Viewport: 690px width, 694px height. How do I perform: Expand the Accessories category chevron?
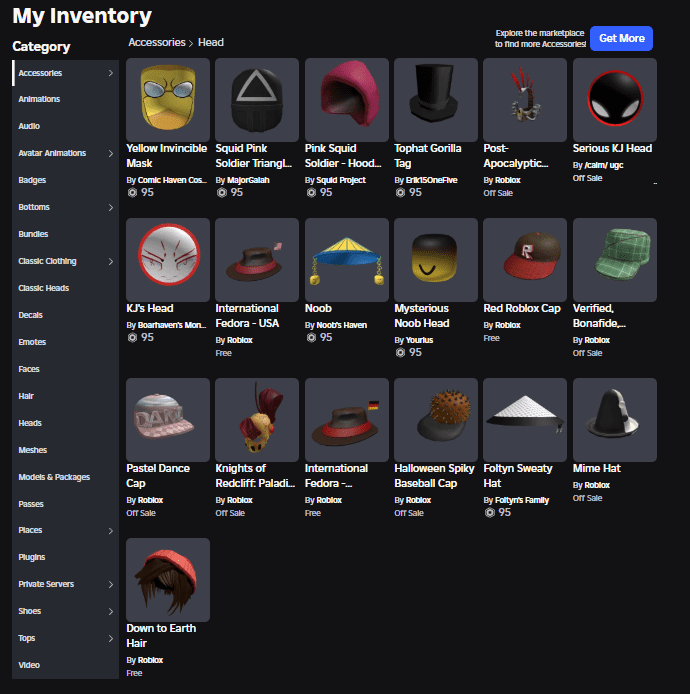(x=111, y=73)
